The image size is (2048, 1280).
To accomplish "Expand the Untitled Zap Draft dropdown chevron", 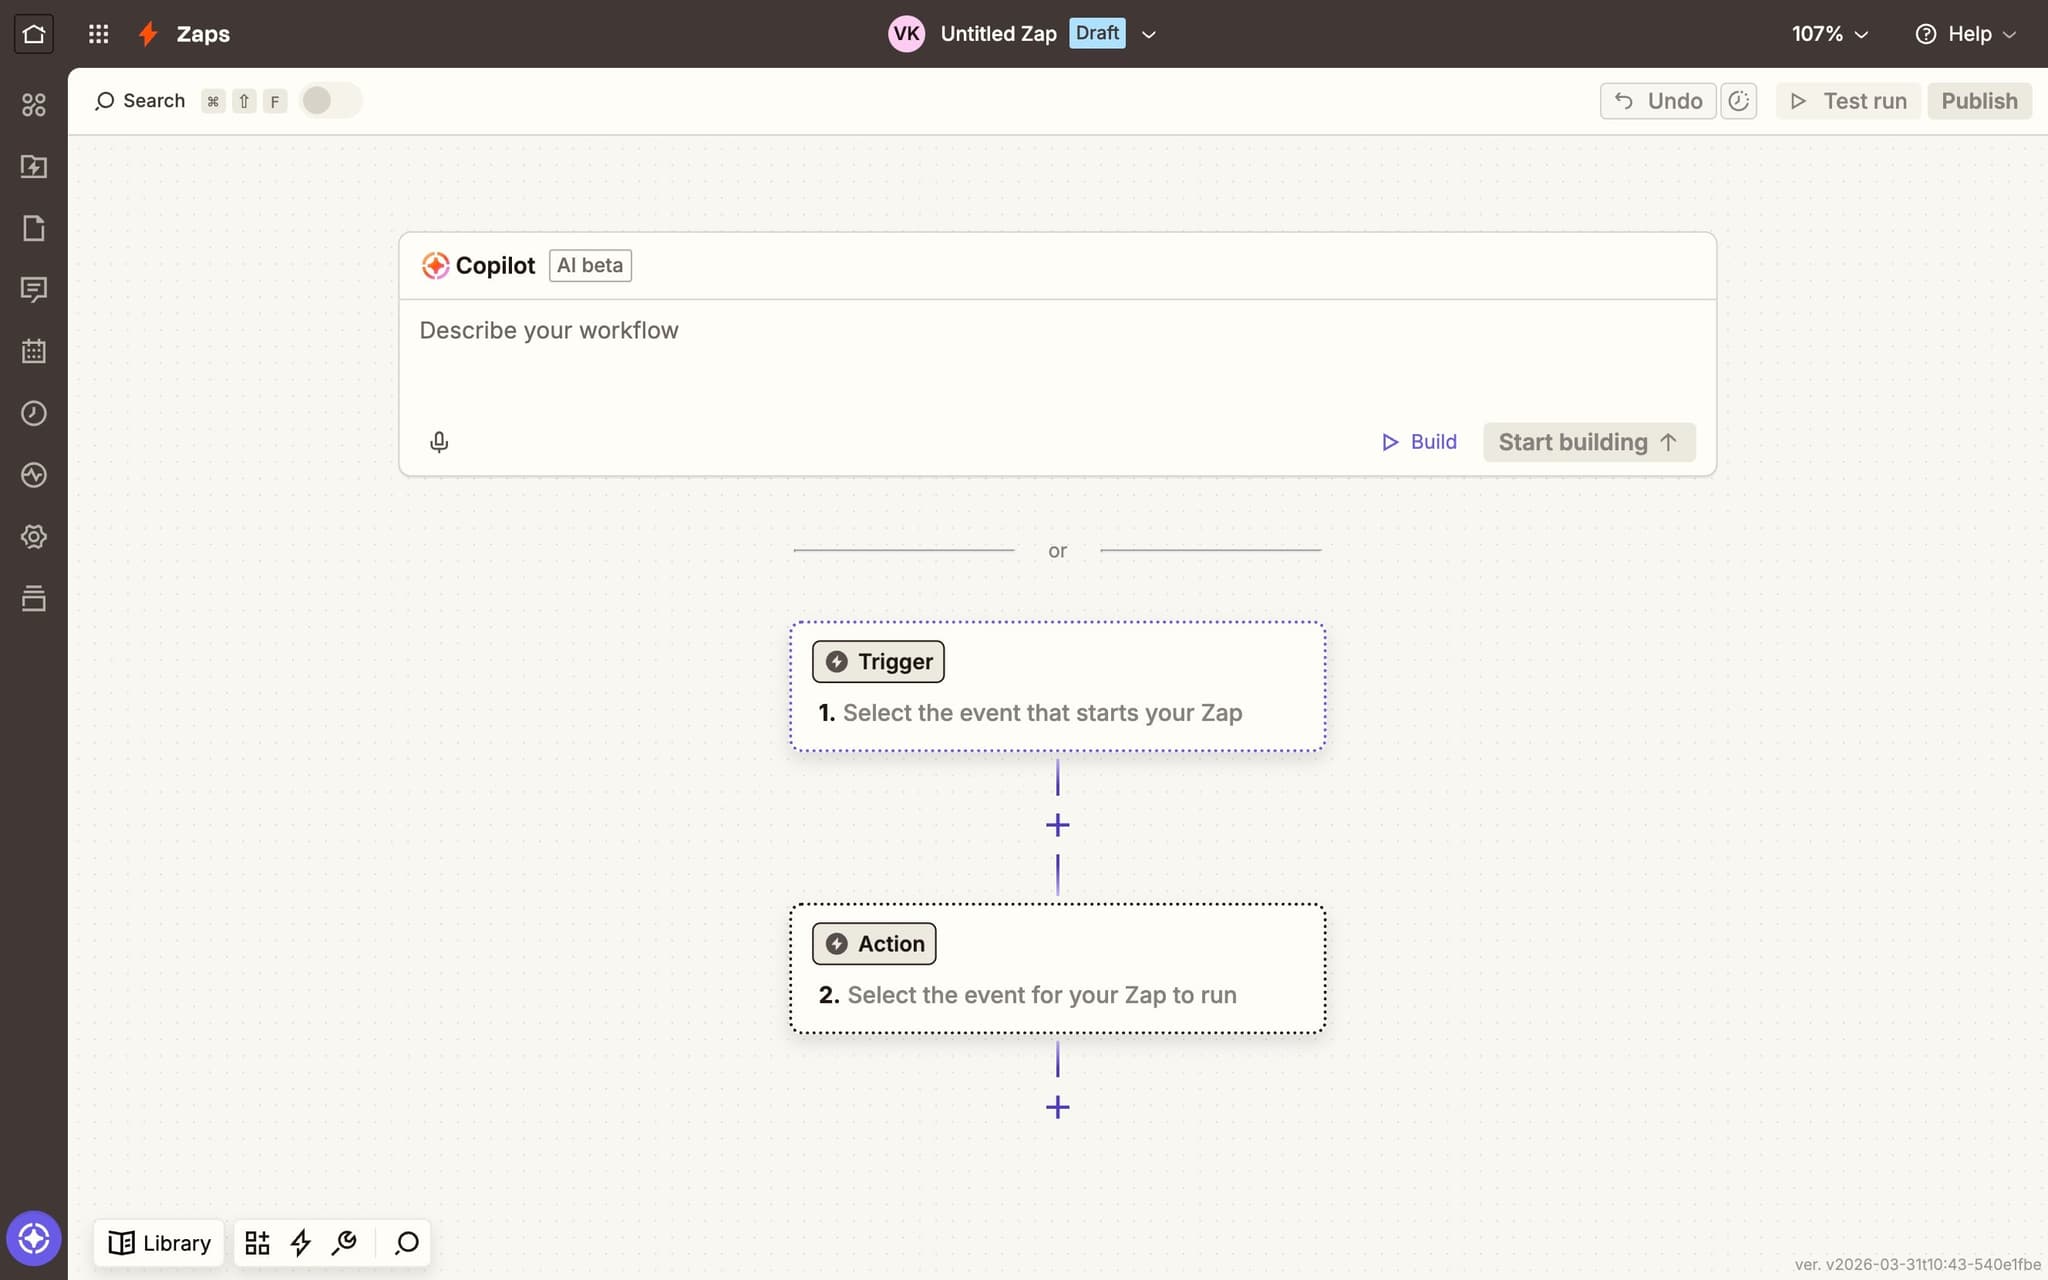I will pos(1149,34).
